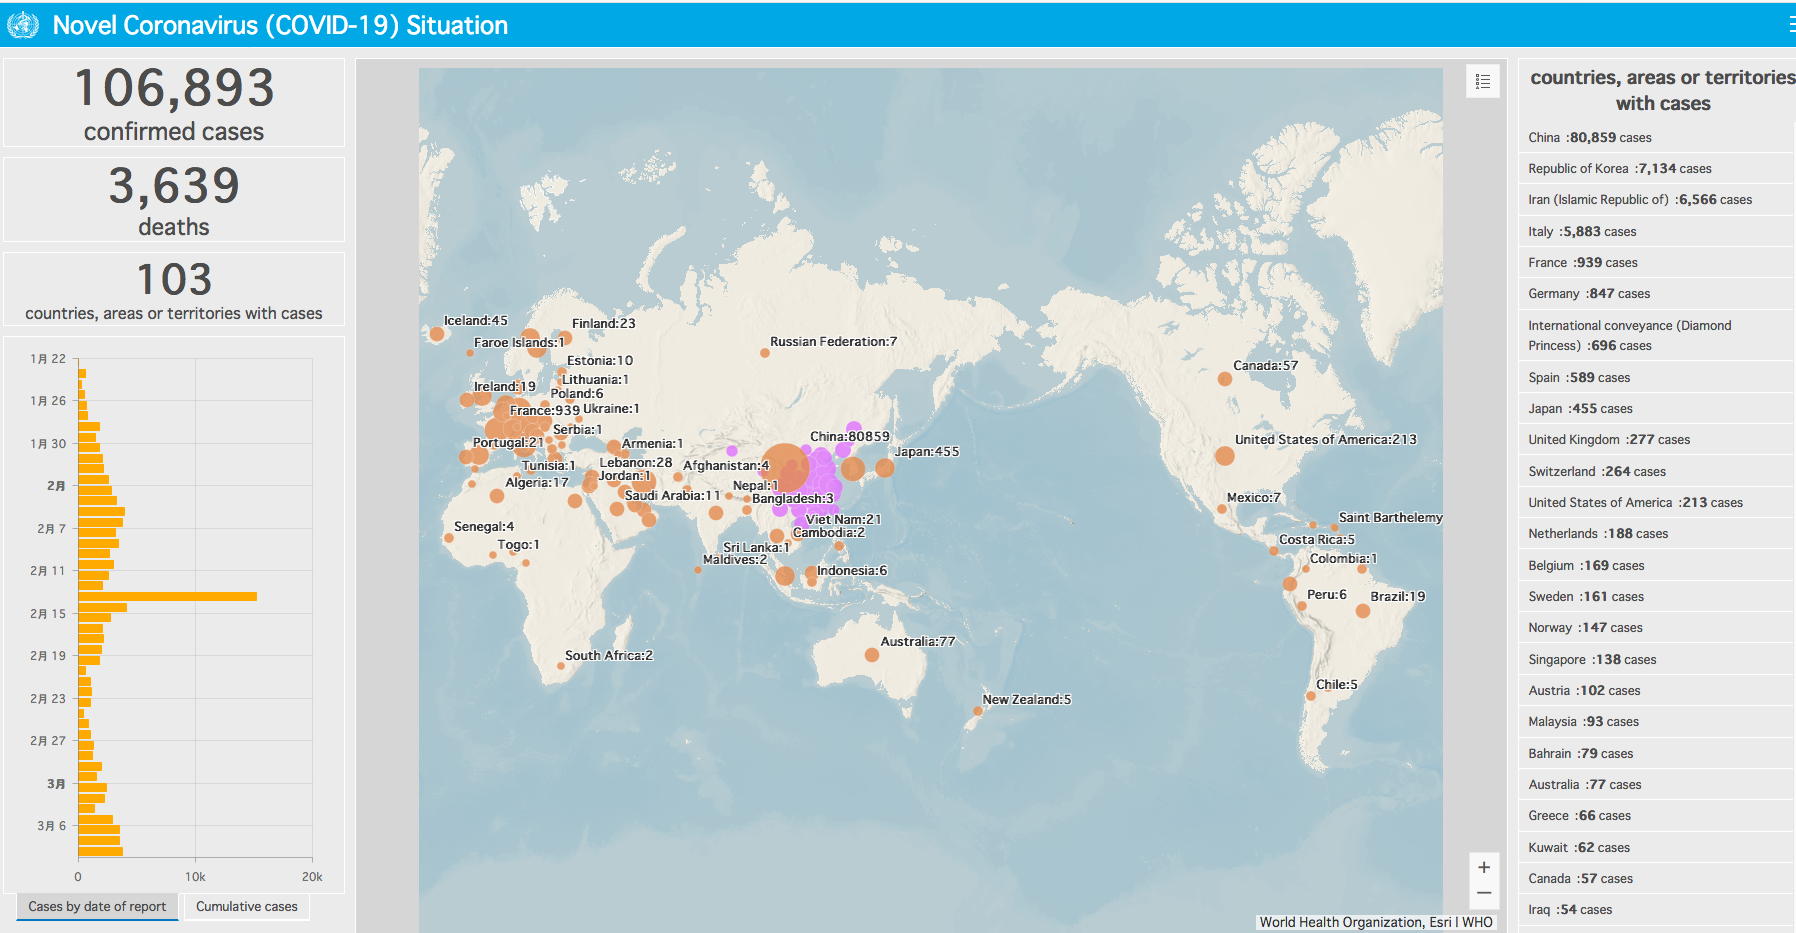Click the WHO emblem logo in header
Viewport: 1796px width, 933px height.
[x=23, y=25]
